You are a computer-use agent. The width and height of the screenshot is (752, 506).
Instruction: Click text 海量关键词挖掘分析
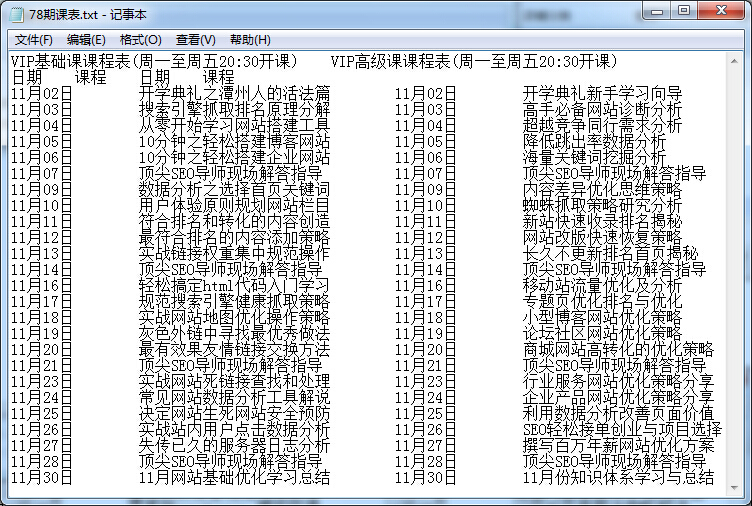594,157
